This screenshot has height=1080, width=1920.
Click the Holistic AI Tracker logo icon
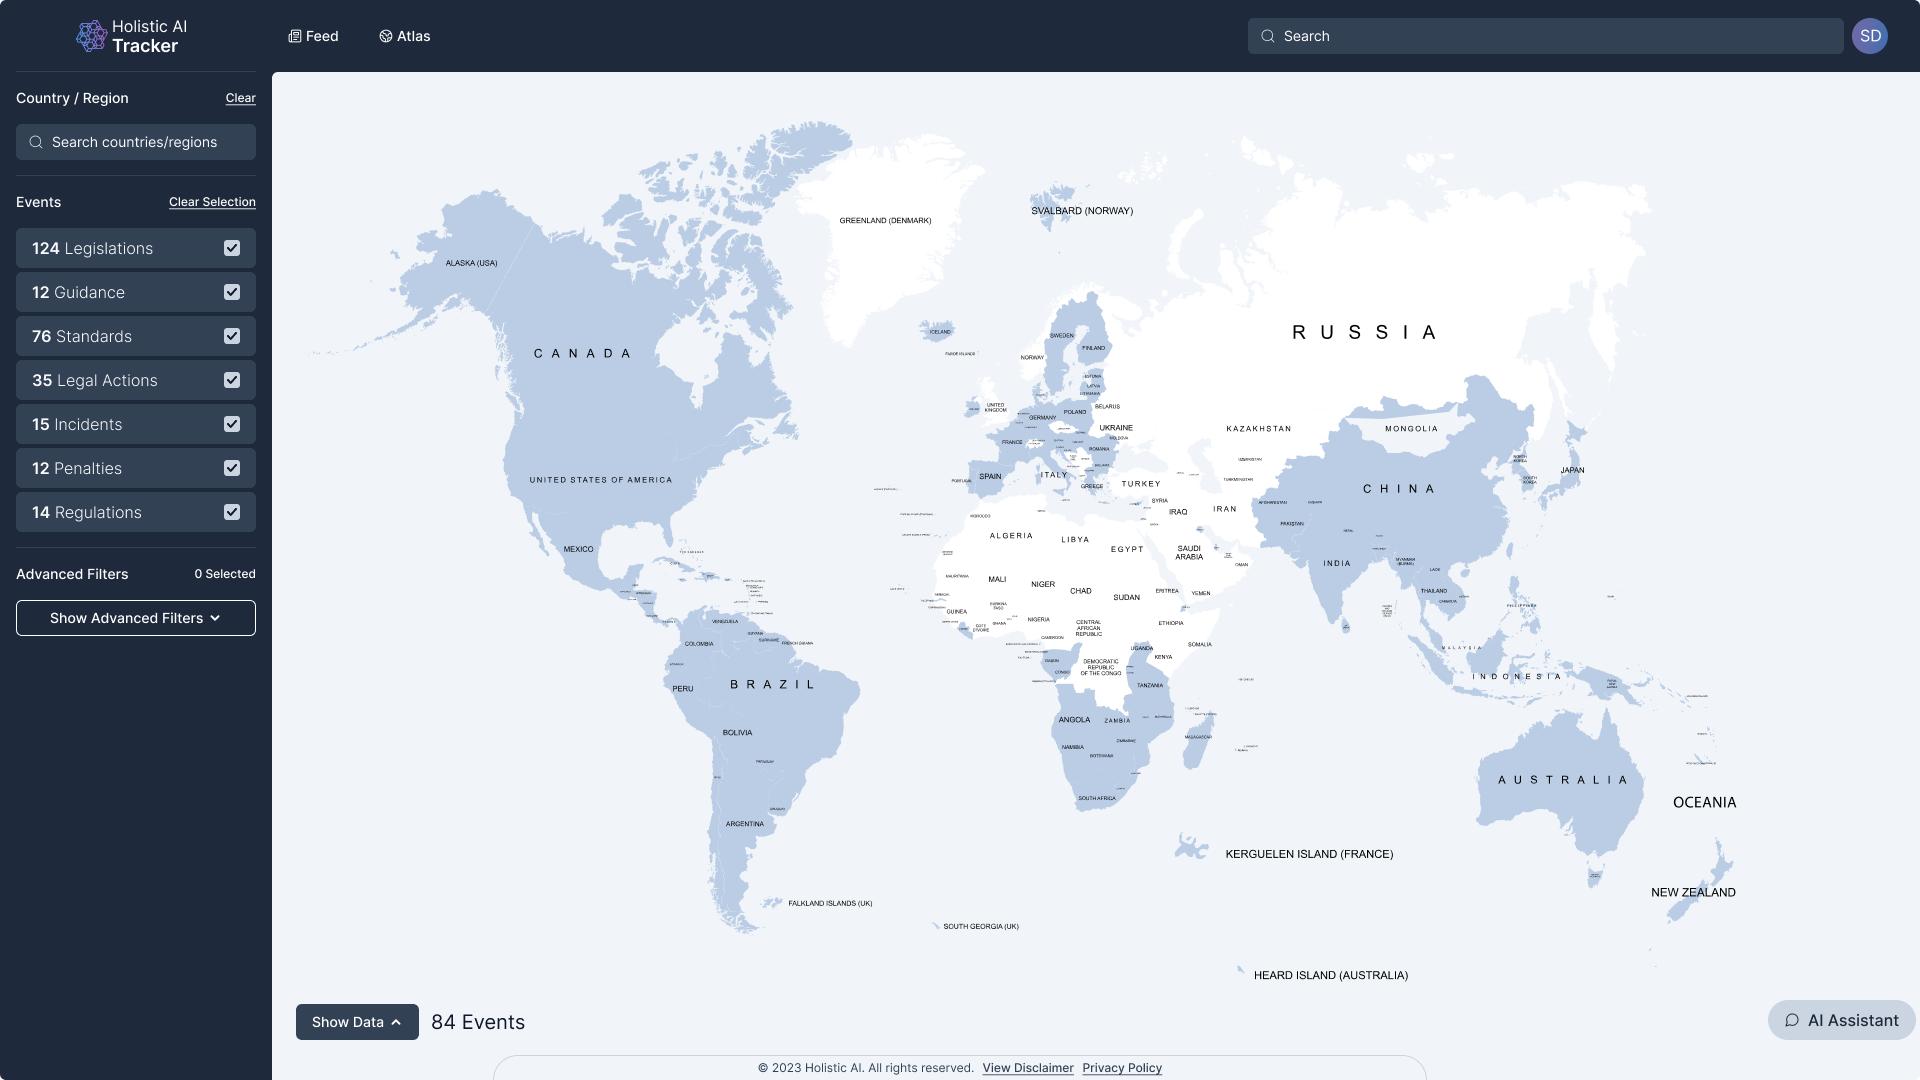pyautogui.click(x=91, y=36)
